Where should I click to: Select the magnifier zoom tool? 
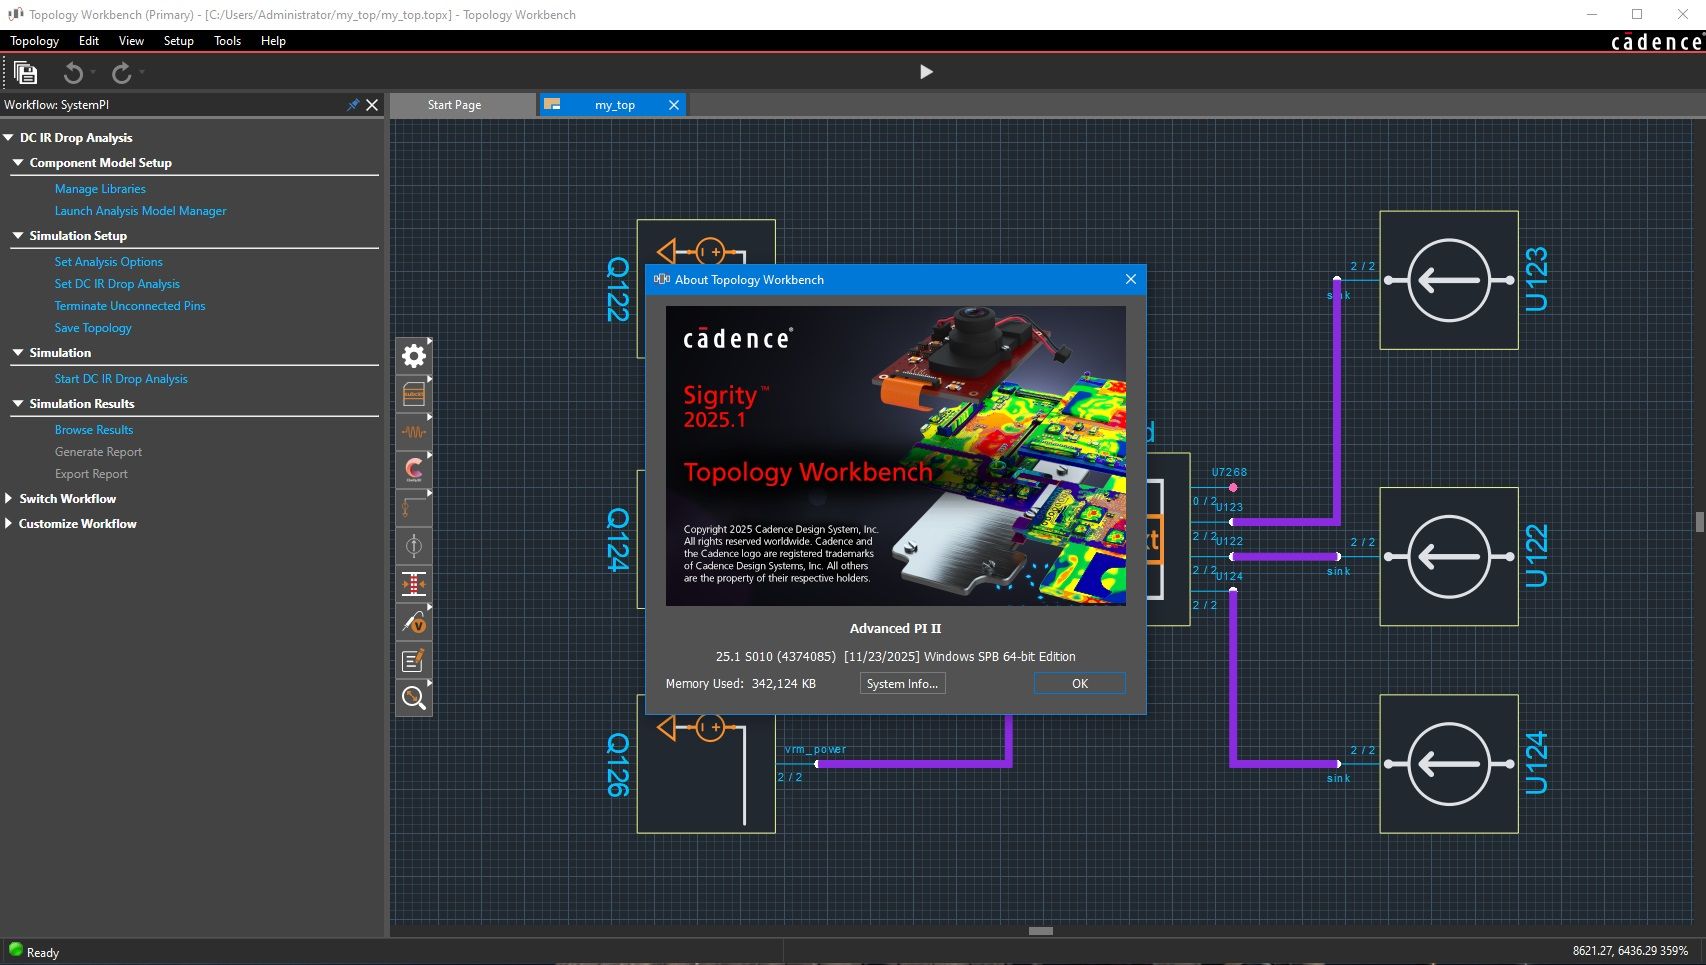click(413, 698)
